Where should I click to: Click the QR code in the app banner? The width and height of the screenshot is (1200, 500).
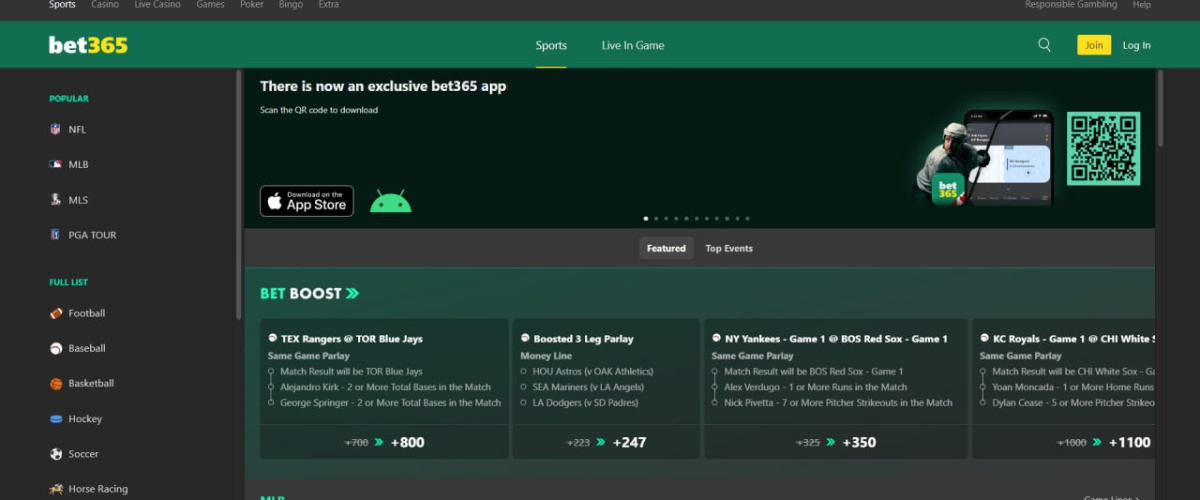[x=1103, y=148]
